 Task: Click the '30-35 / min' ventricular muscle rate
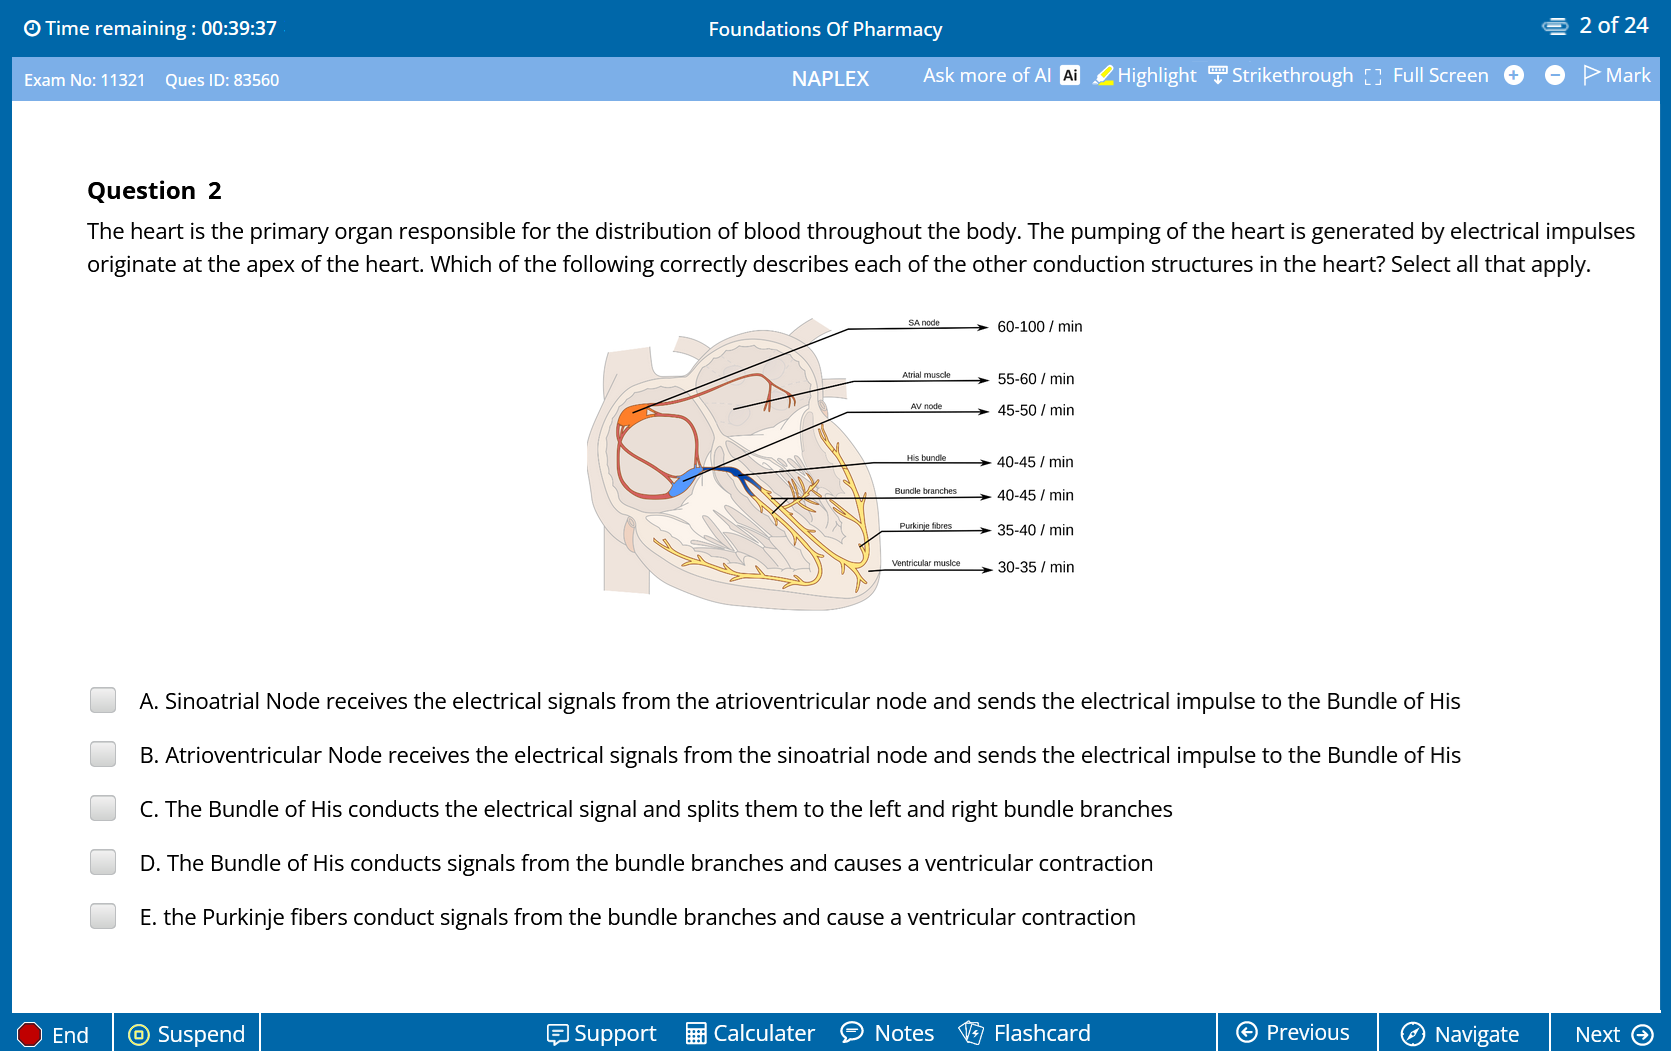point(1035,567)
